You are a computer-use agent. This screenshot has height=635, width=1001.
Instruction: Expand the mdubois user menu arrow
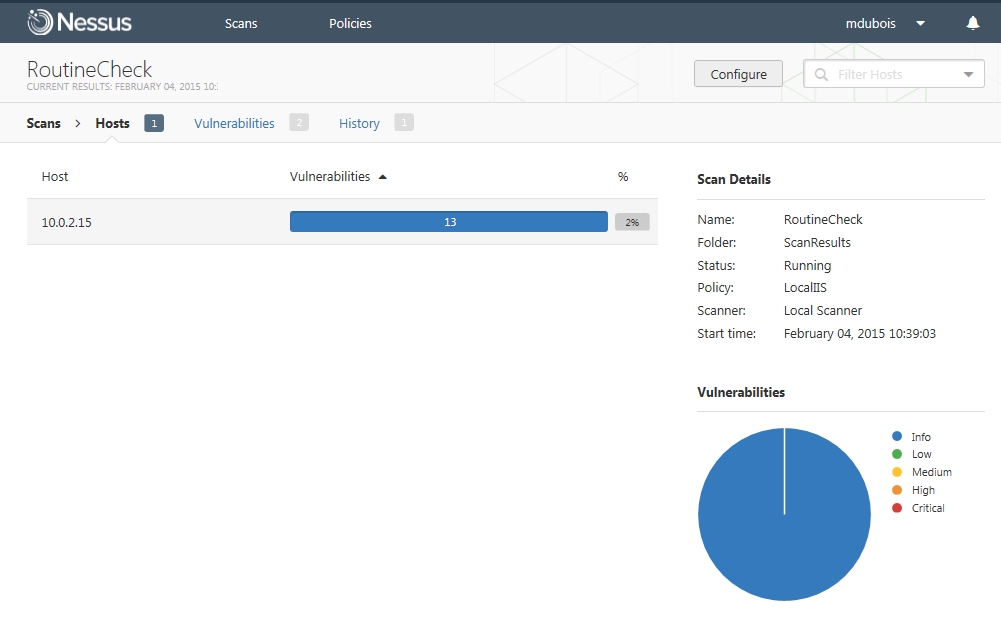[921, 24]
